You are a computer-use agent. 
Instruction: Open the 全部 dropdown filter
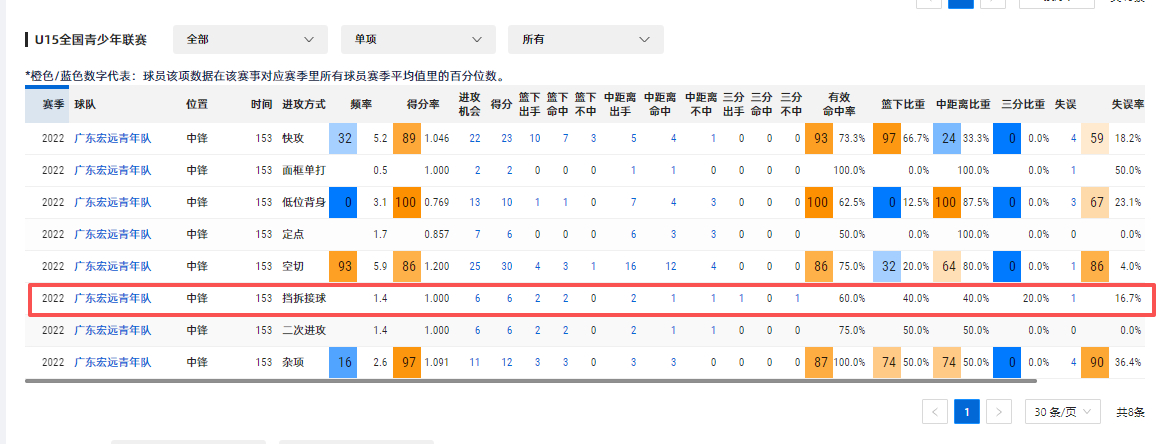click(x=250, y=39)
